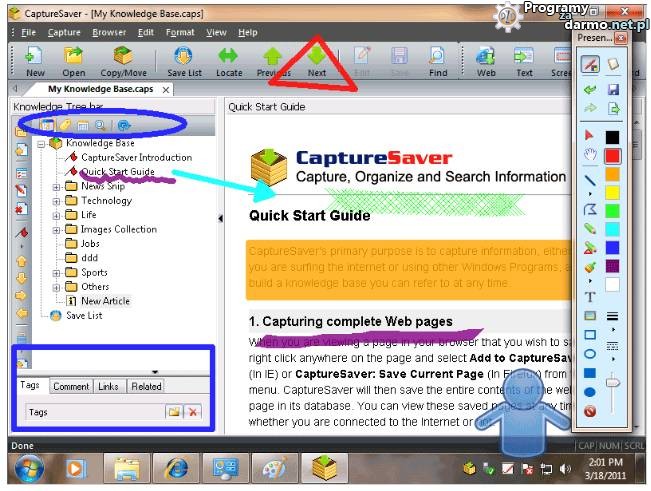
Task: Switch to the Related tab
Action: click(145, 386)
